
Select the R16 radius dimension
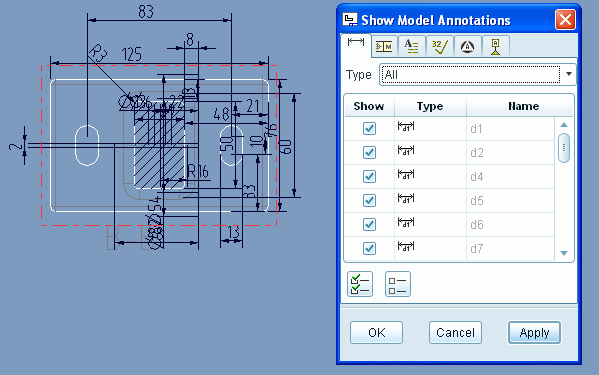(x=198, y=171)
